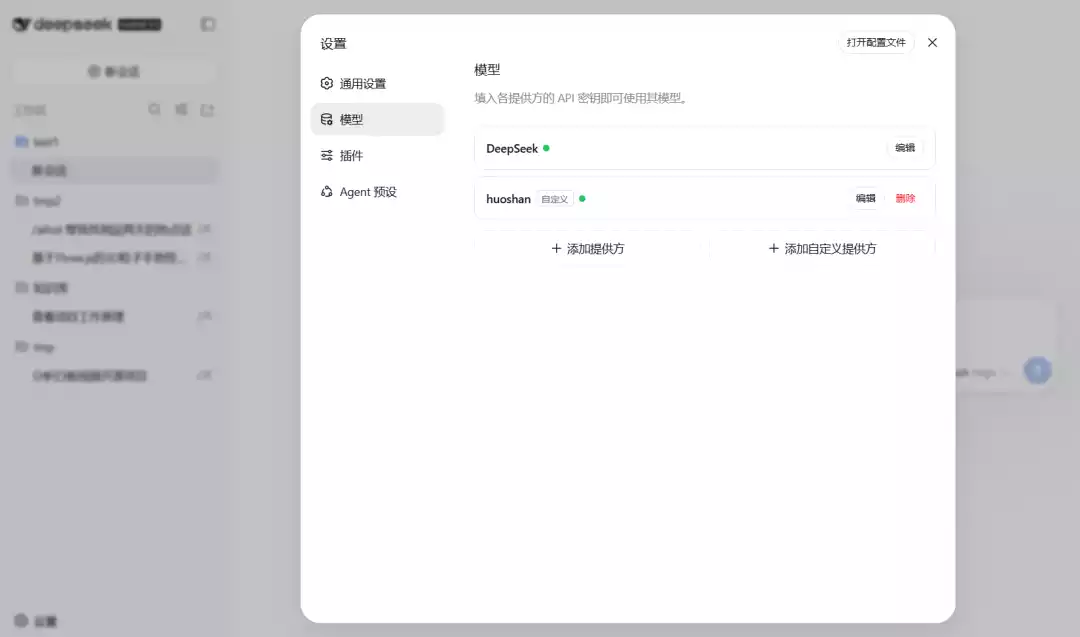
Task: Click the 添加提供方 button
Action: coord(588,249)
